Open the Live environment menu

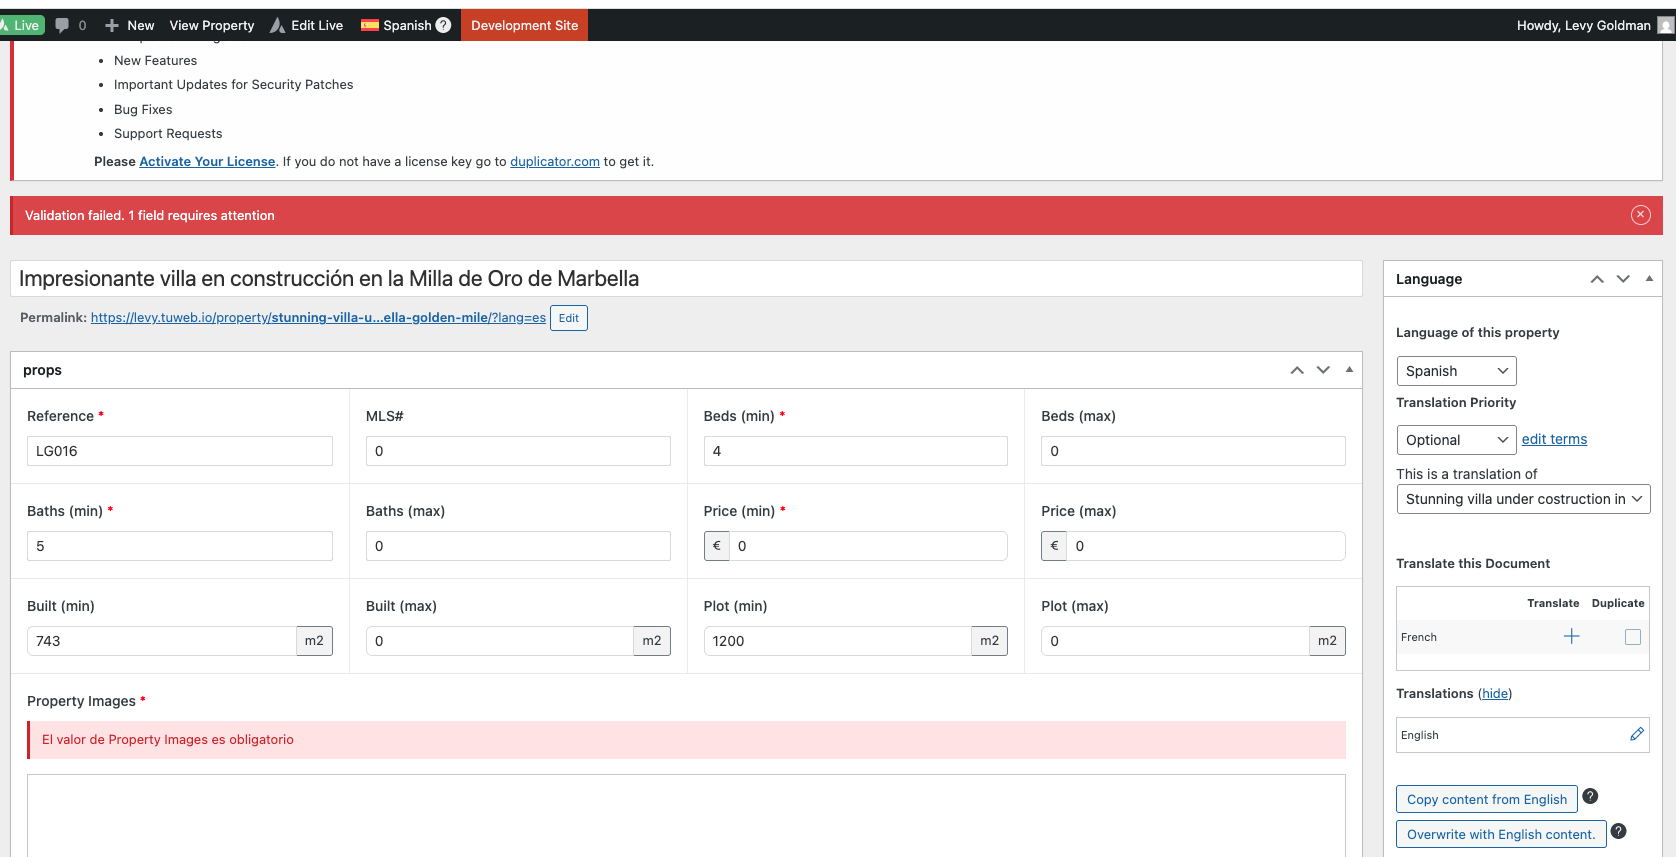pyautogui.click(x=21, y=25)
